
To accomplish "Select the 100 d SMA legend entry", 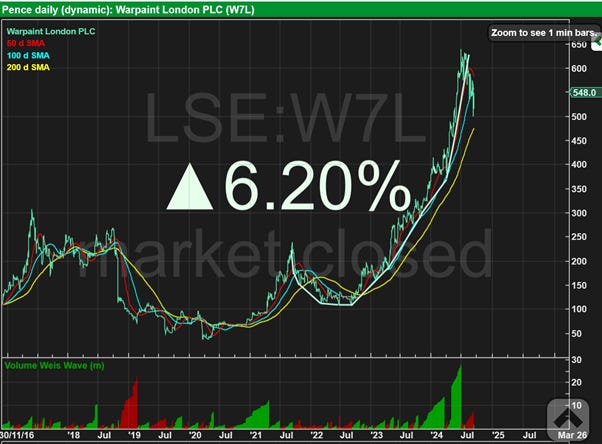I will tap(28, 55).
